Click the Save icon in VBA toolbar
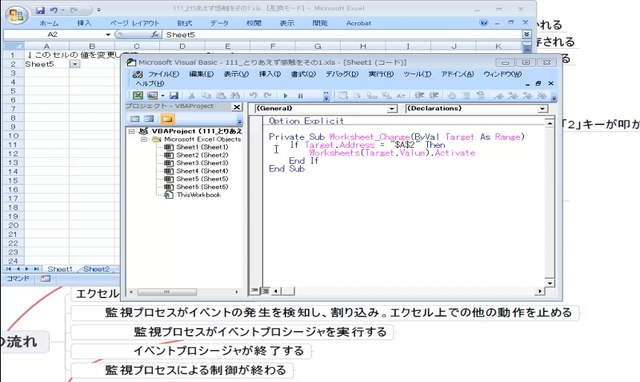This screenshot has width=640, height=382. (174, 96)
